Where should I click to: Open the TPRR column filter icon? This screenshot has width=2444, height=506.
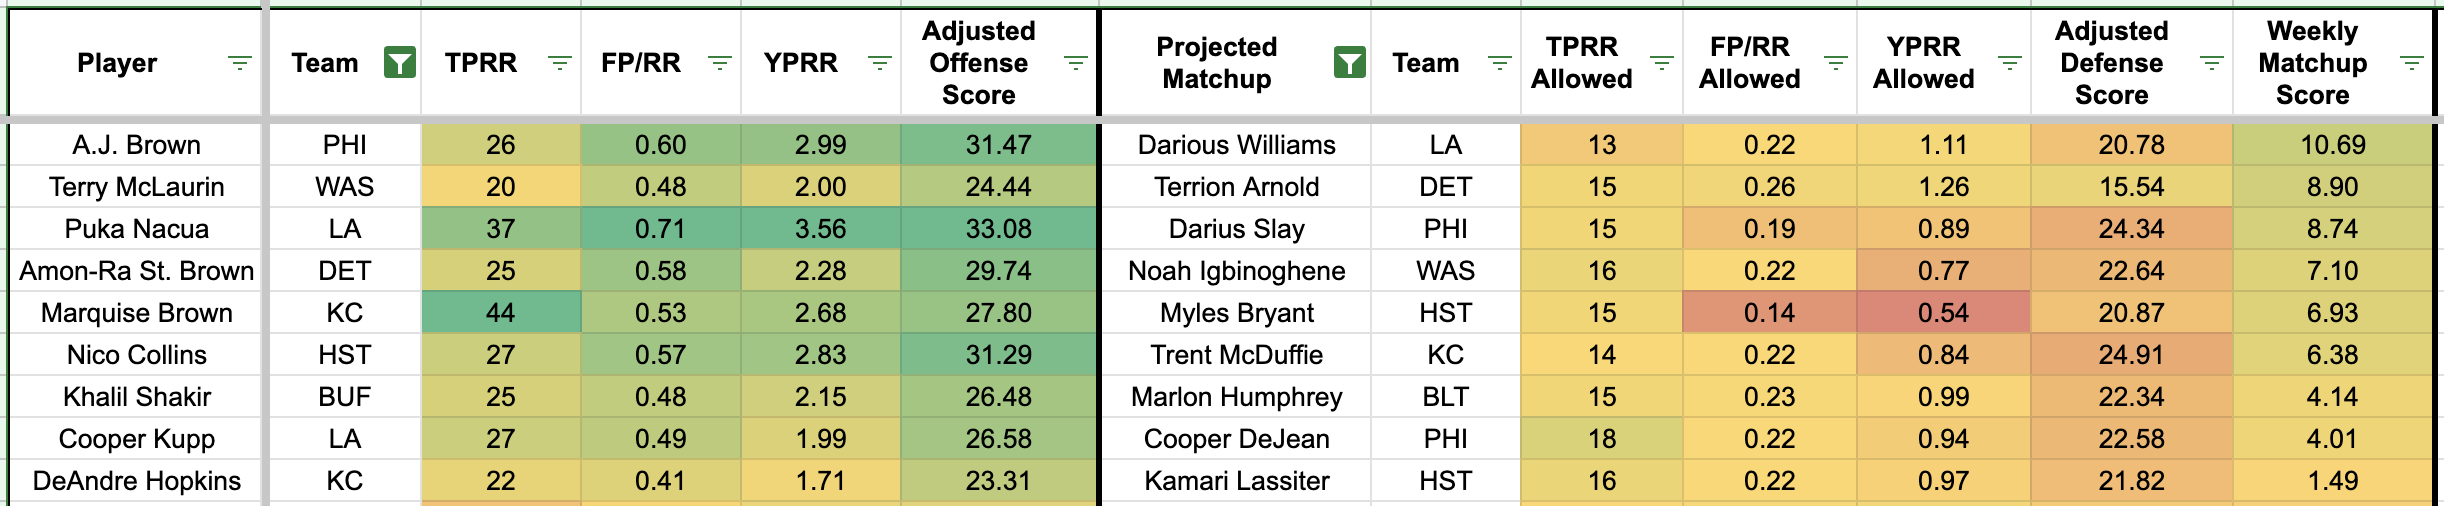560,63
